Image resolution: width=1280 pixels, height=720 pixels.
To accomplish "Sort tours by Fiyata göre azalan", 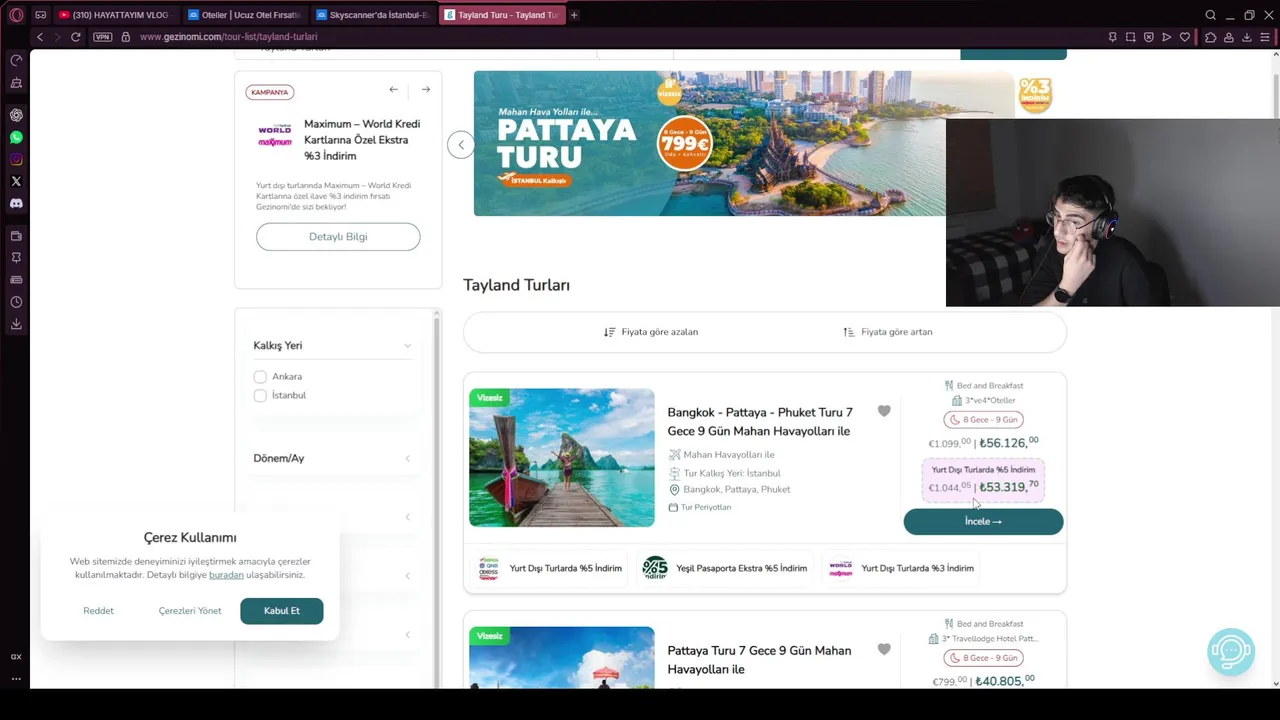I will pyautogui.click(x=651, y=332).
